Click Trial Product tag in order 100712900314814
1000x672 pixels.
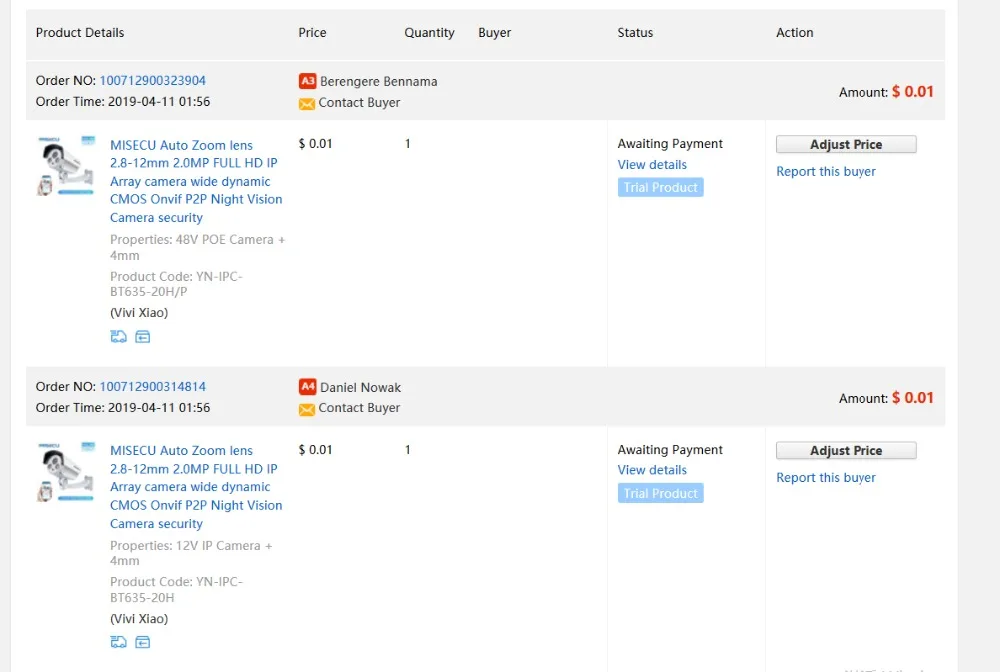click(660, 493)
